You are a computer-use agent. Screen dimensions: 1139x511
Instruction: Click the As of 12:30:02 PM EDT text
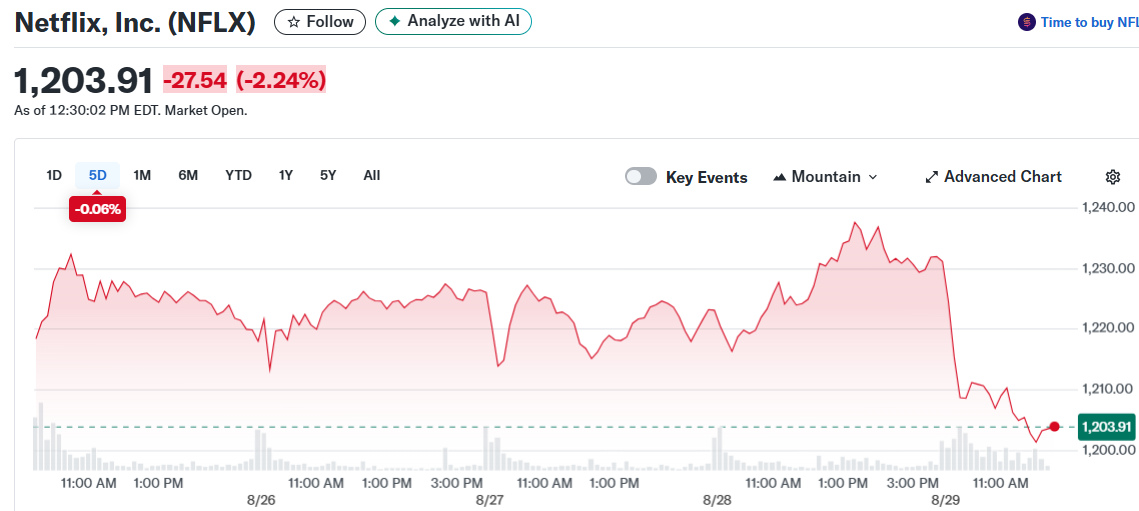point(131,111)
